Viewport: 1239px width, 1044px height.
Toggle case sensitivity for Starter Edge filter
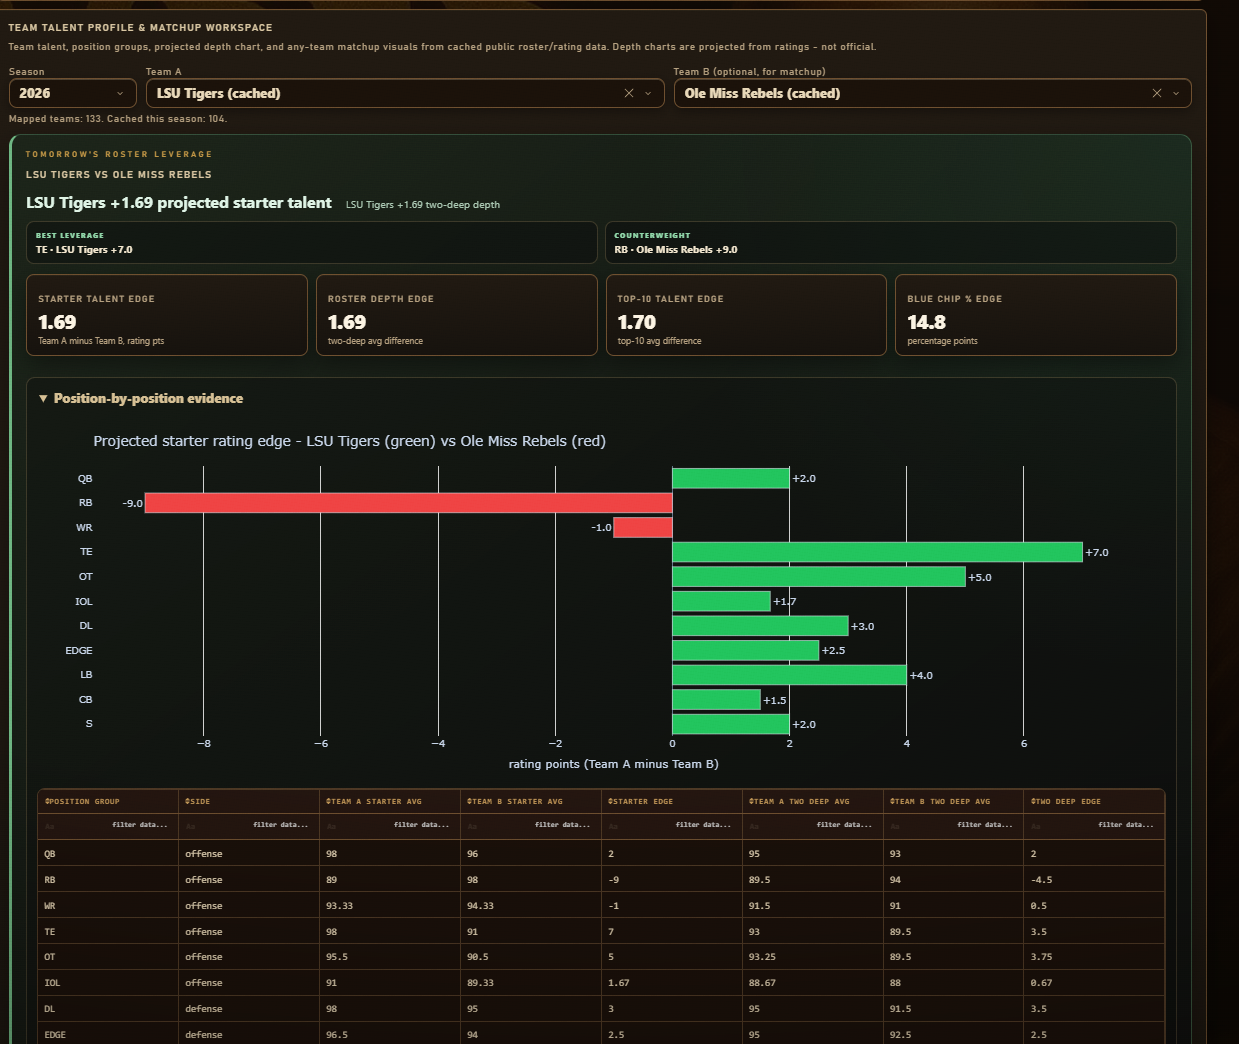(x=614, y=826)
